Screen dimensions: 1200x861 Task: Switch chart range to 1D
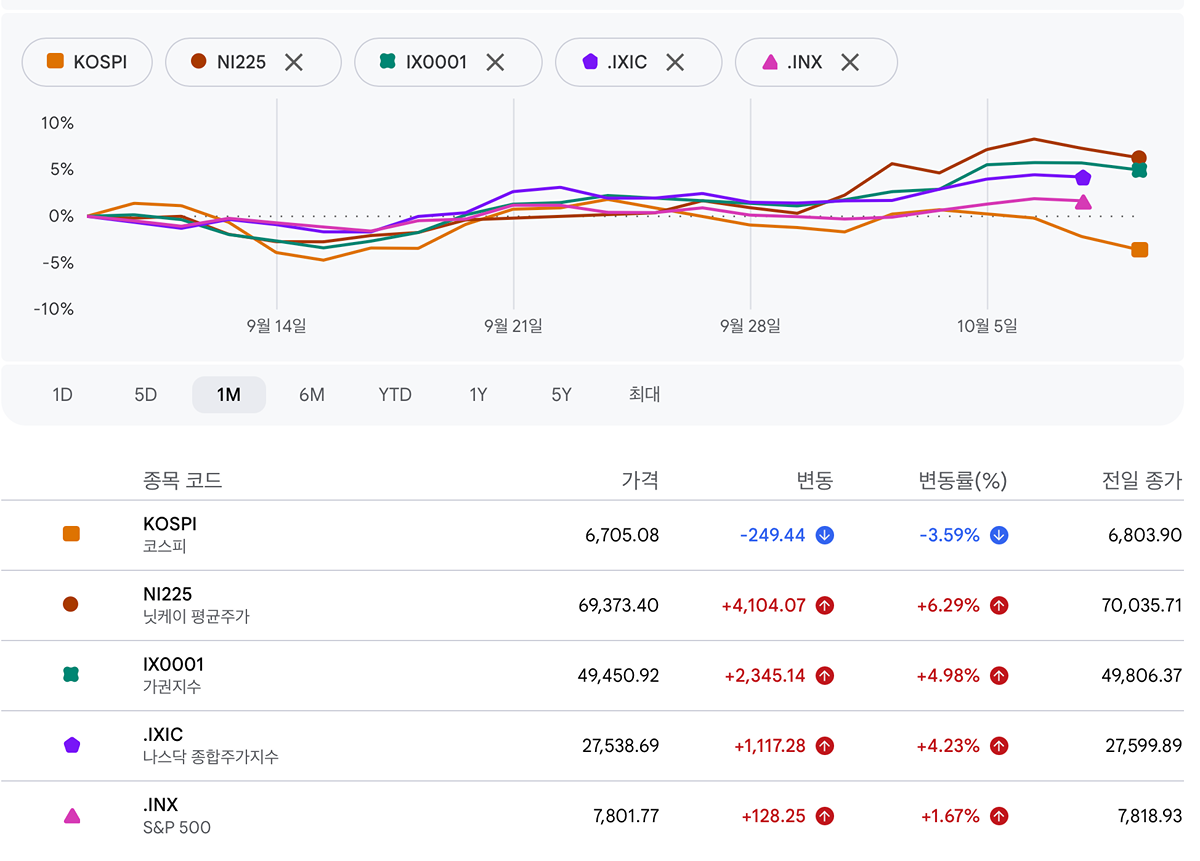pos(63,395)
